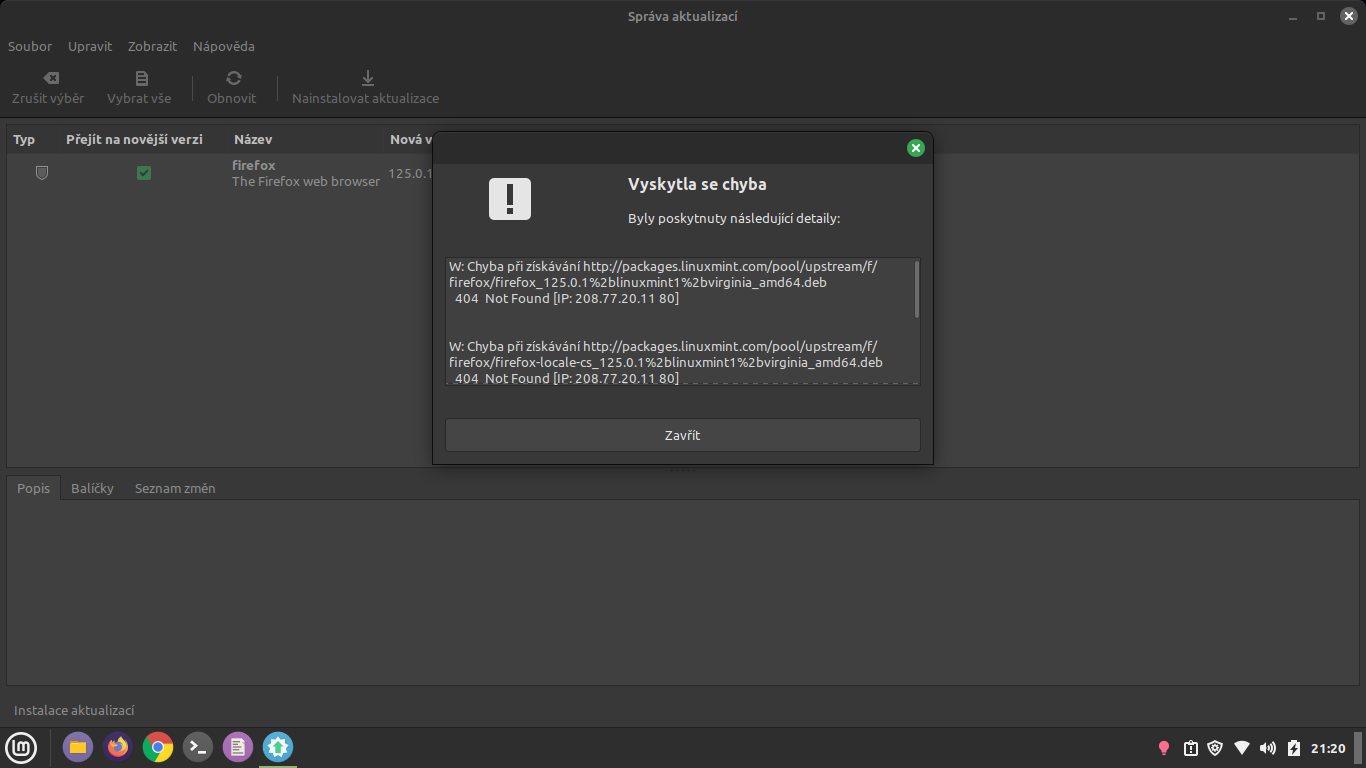The height and width of the screenshot is (768, 1366).
Task: Sort updates by Název column header
Action: point(253,139)
